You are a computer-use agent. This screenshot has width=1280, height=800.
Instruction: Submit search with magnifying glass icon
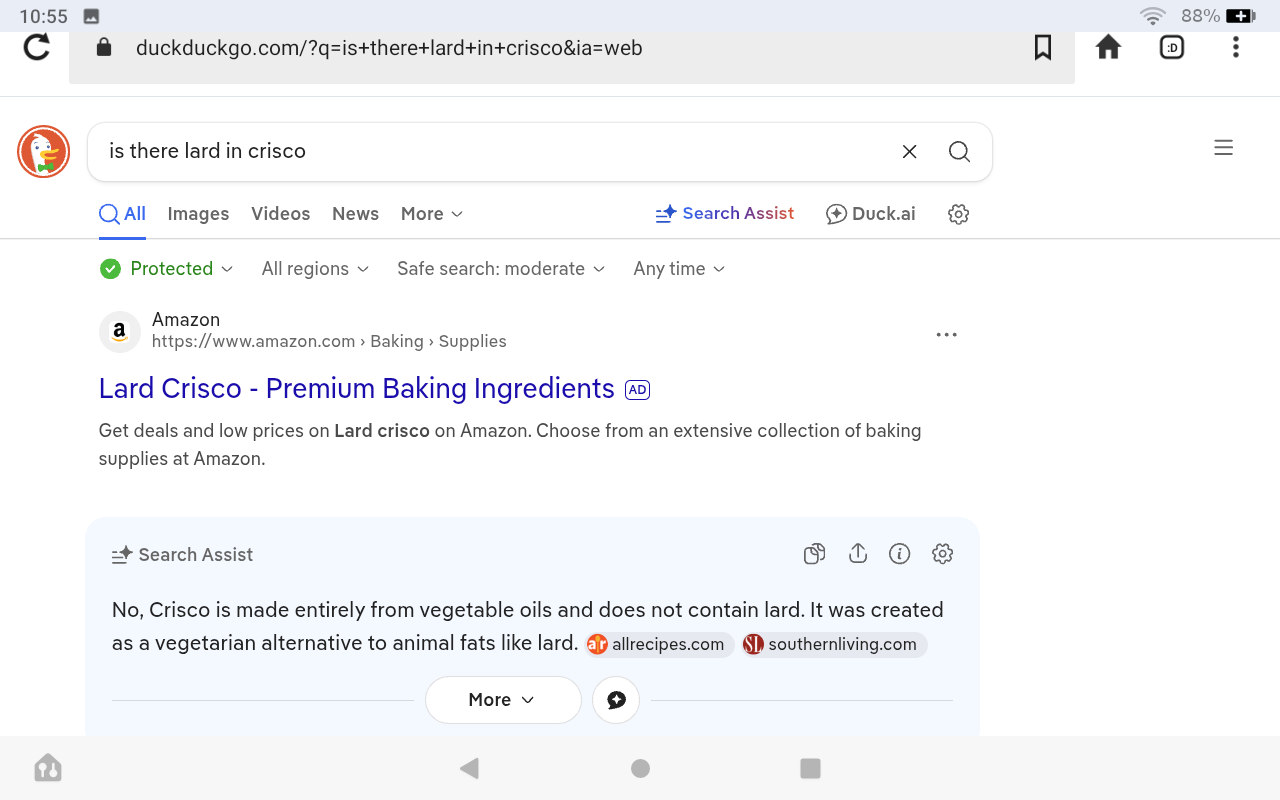coord(959,152)
